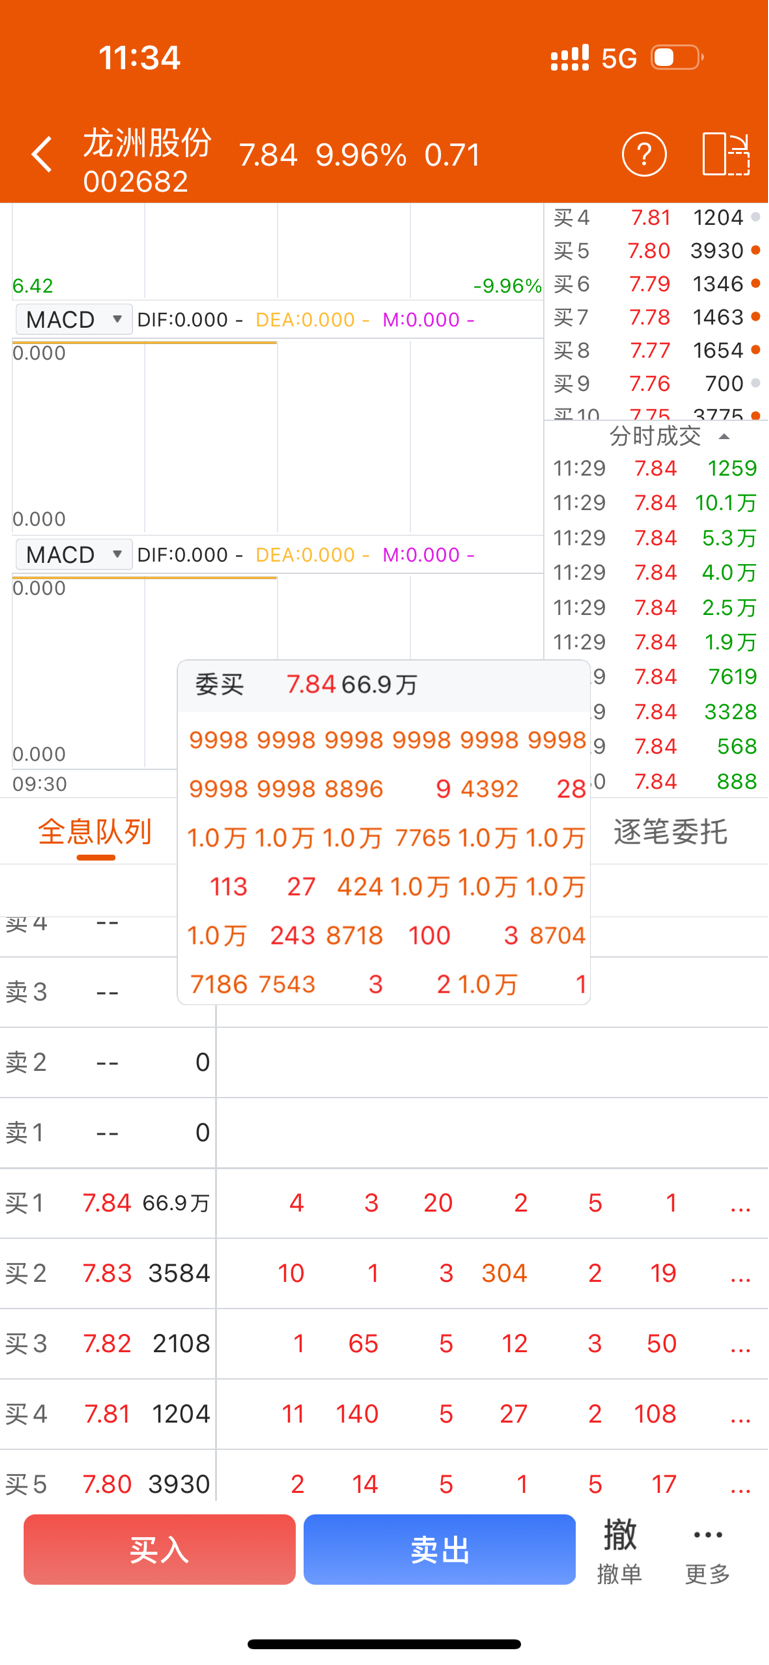Tap order 4392 in the 委买 popup

(490, 789)
